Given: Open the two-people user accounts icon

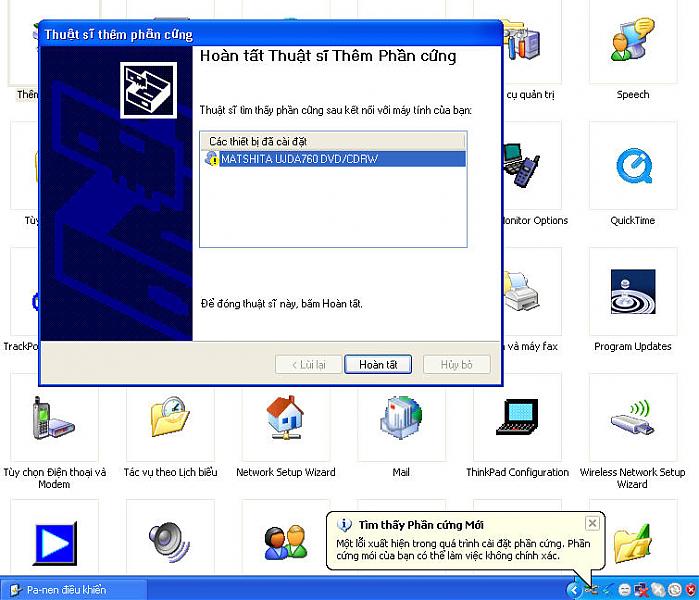Looking at the screenshot, I should 285,543.
